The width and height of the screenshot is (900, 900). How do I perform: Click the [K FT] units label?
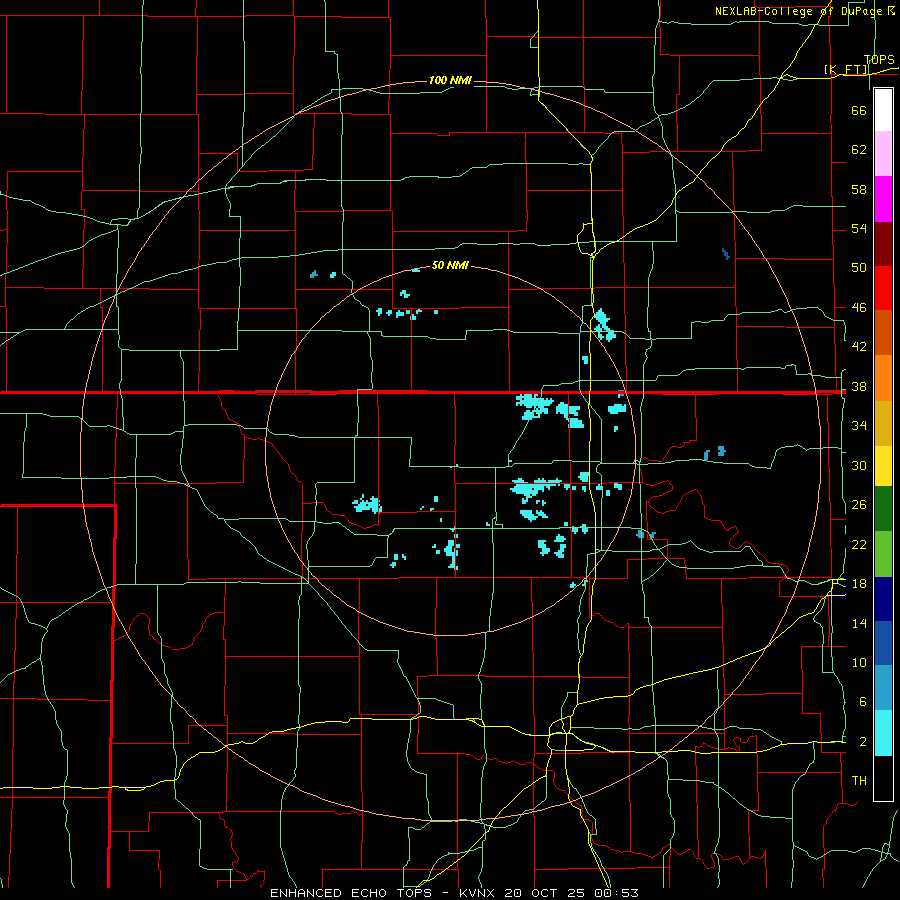[846, 69]
